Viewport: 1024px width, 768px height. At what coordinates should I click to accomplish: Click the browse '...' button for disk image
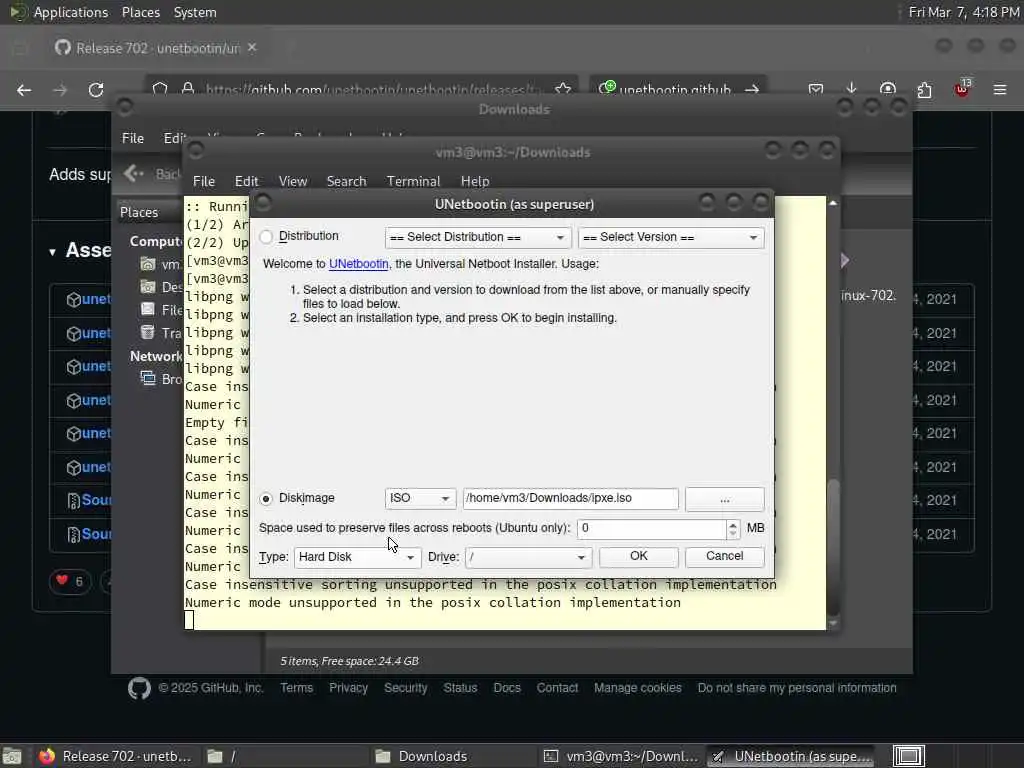[724, 499]
